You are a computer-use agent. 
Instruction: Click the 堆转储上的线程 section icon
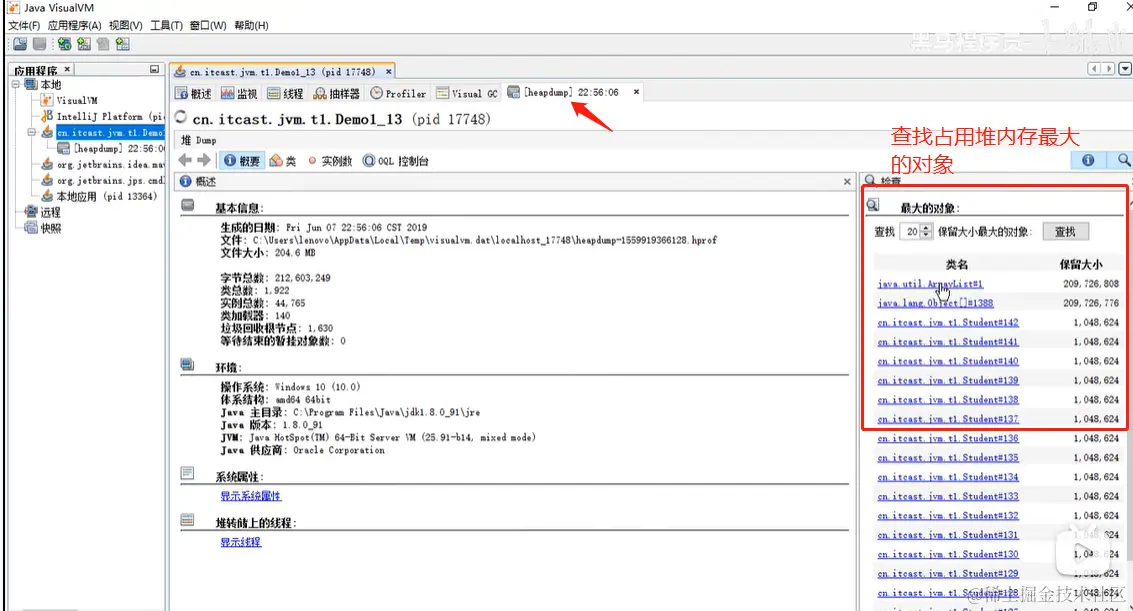click(188, 520)
